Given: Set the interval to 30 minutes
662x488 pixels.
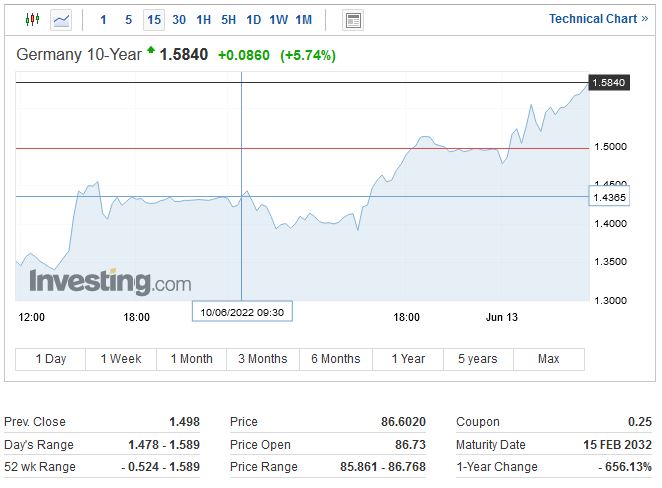Looking at the screenshot, I should coord(179,19).
